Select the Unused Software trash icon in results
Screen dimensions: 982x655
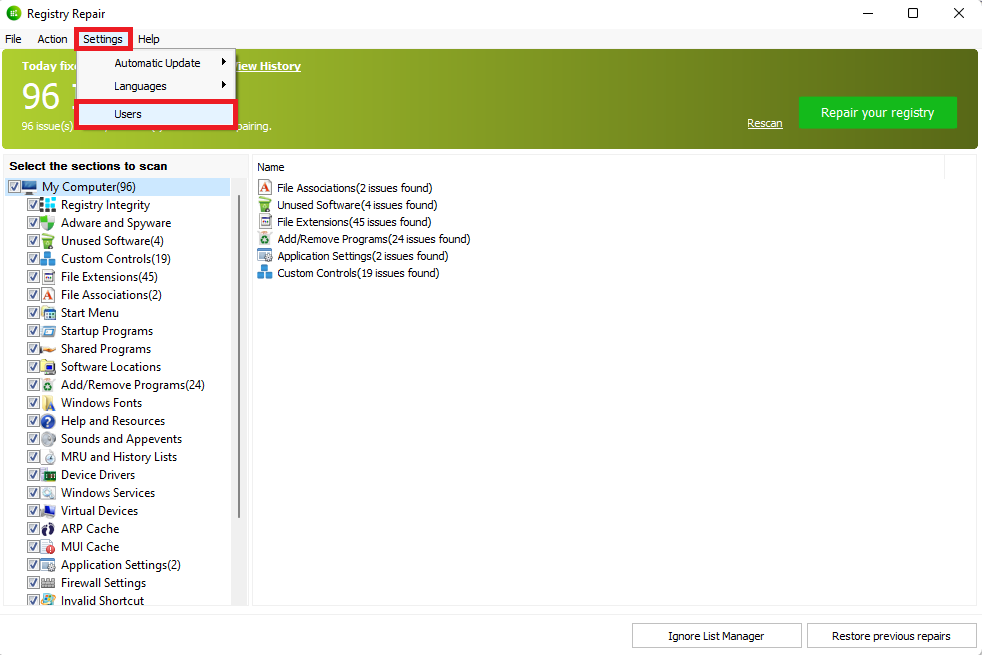coord(265,205)
